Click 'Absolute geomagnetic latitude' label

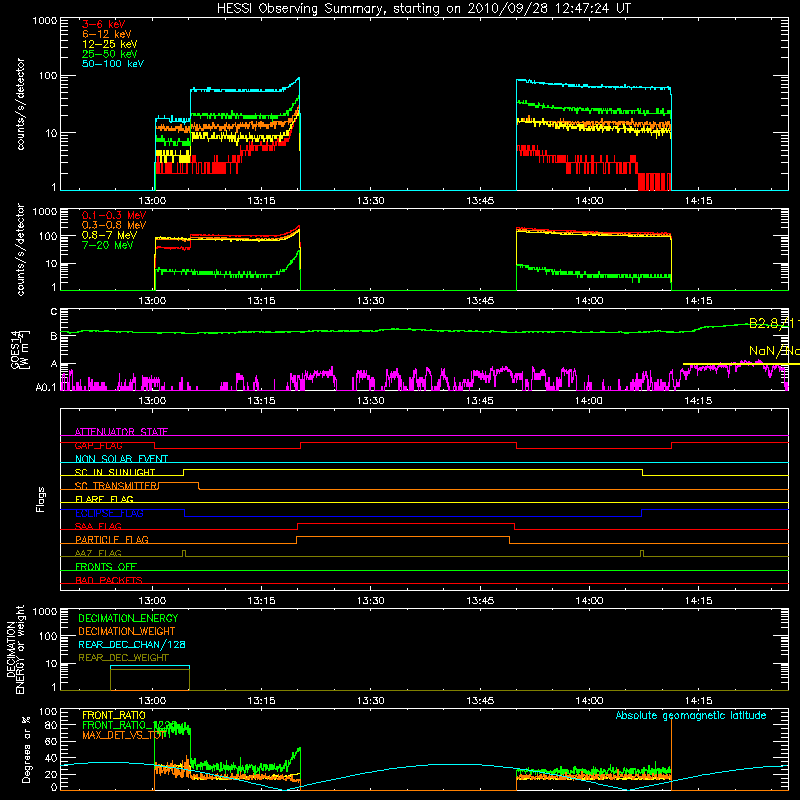pyautogui.click(x=691, y=715)
